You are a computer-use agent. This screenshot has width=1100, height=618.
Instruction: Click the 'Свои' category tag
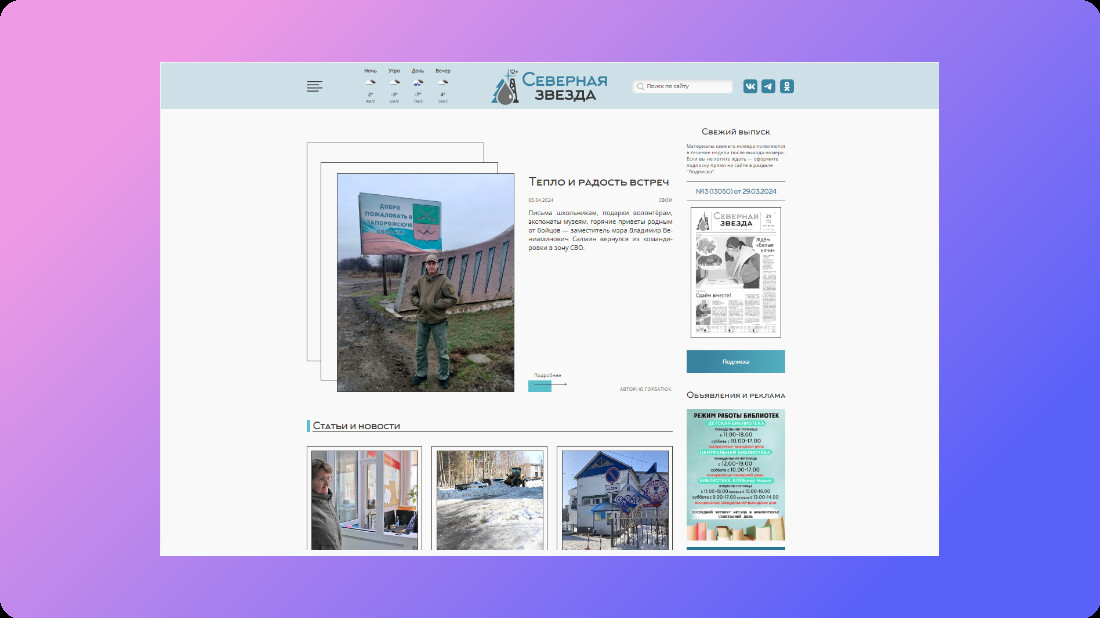pyautogui.click(x=665, y=201)
